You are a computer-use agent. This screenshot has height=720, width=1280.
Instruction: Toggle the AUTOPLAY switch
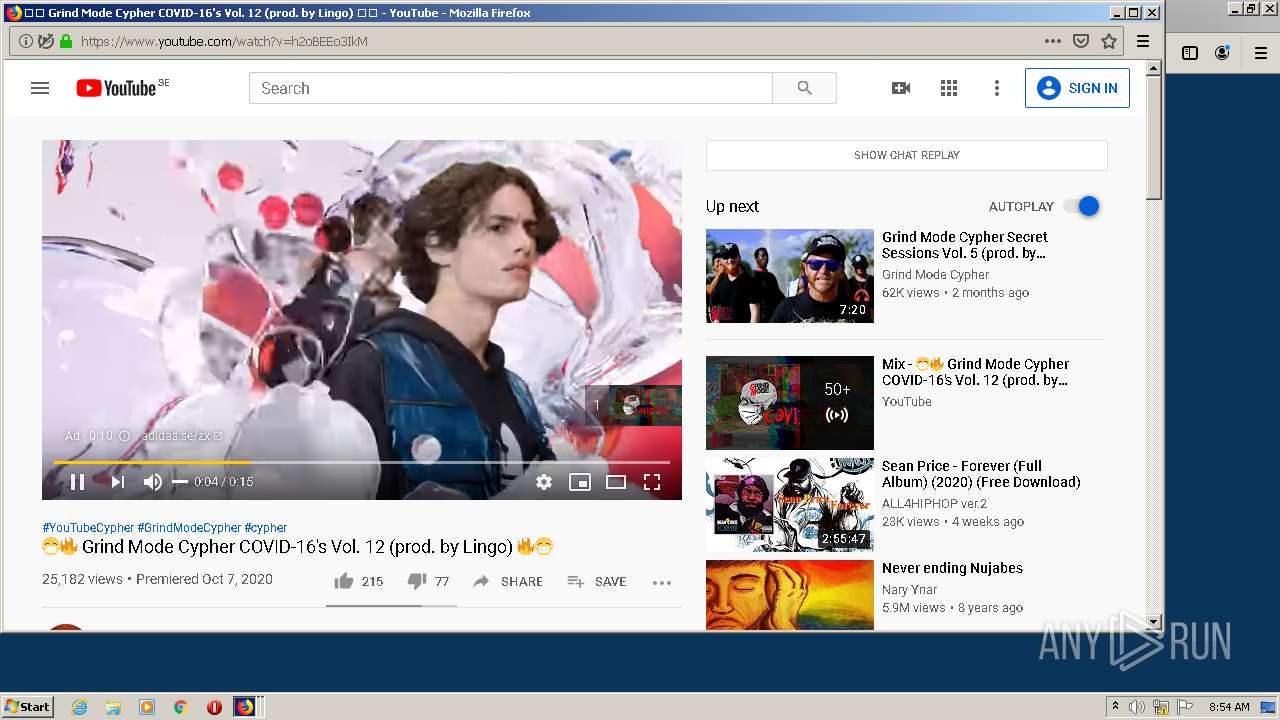click(1081, 206)
